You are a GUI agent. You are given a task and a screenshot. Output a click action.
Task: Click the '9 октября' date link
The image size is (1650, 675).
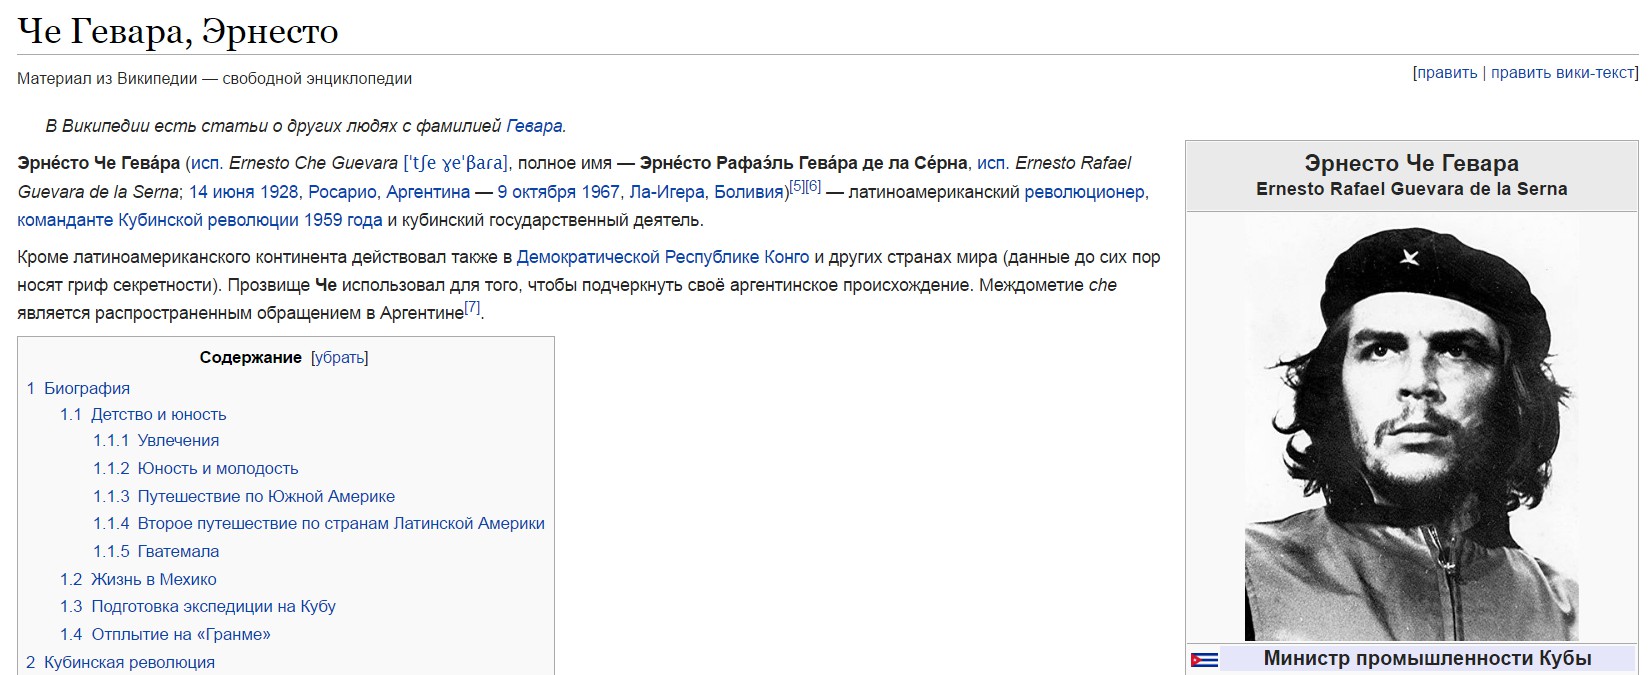tap(537, 192)
